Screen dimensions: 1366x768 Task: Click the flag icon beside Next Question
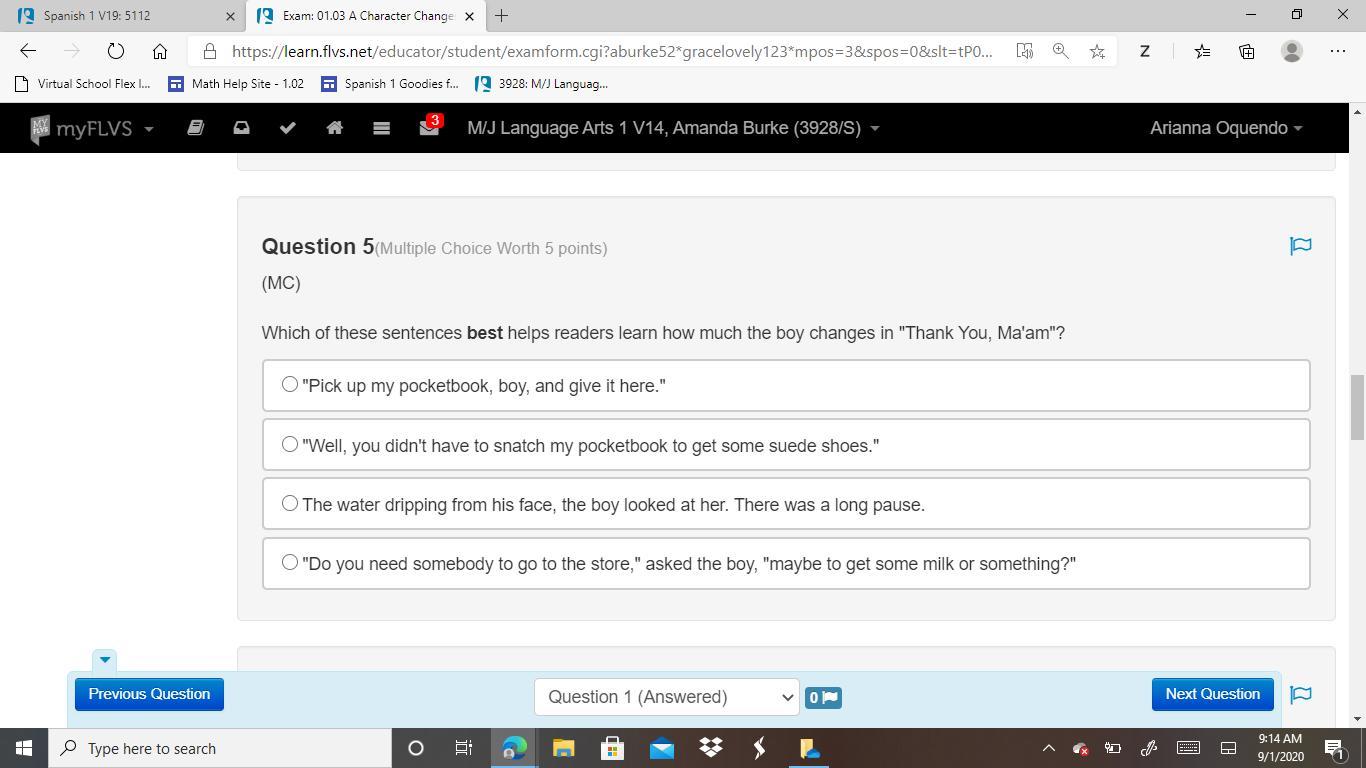point(1300,694)
